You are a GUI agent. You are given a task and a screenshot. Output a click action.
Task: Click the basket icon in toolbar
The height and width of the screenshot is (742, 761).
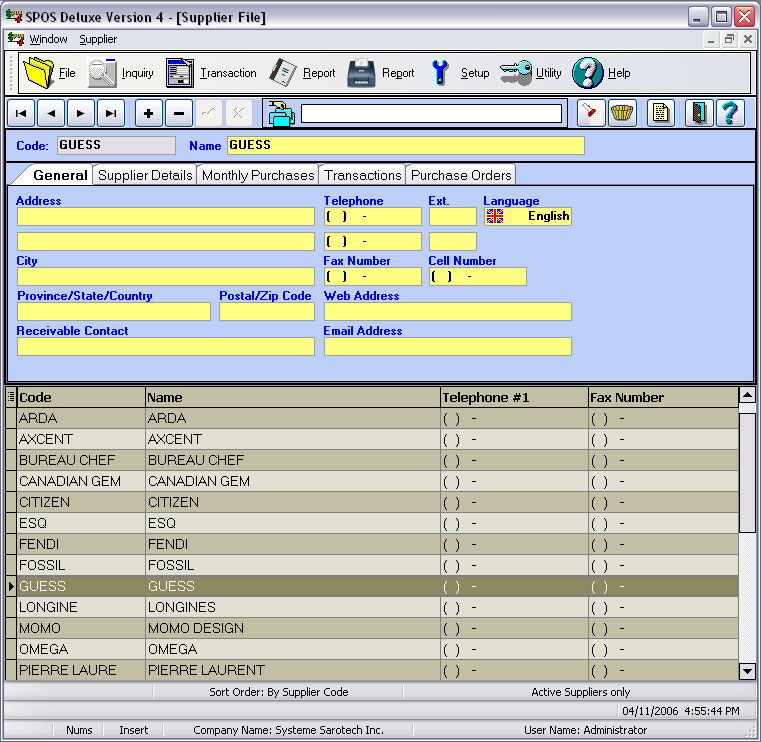pos(622,114)
